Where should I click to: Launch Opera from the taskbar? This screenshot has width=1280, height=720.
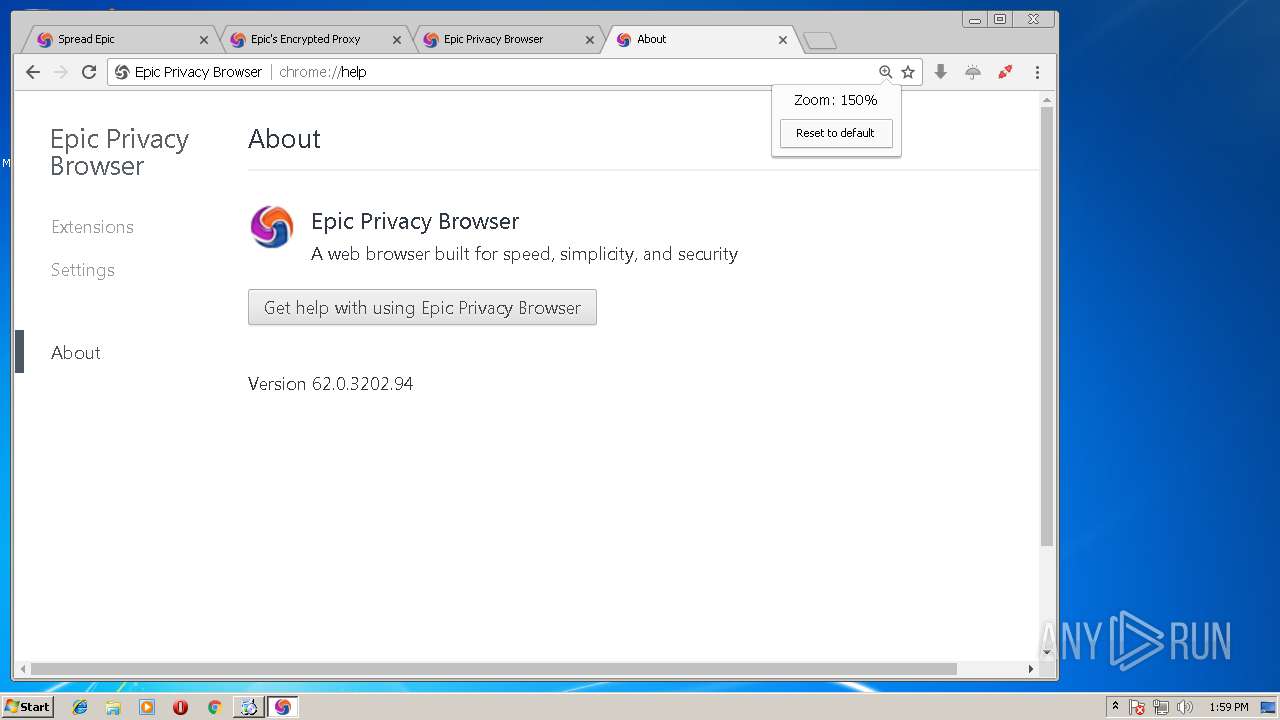pos(180,707)
